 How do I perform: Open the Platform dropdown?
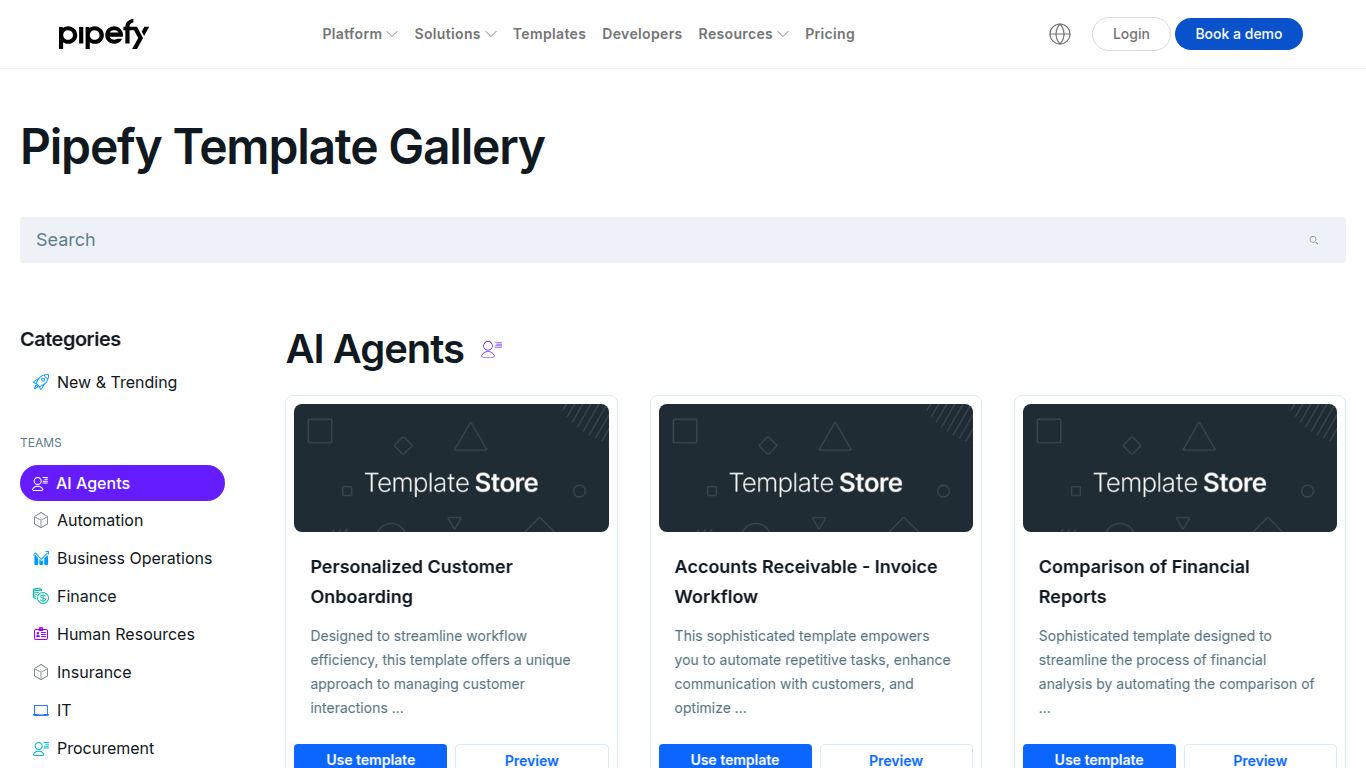click(x=358, y=33)
